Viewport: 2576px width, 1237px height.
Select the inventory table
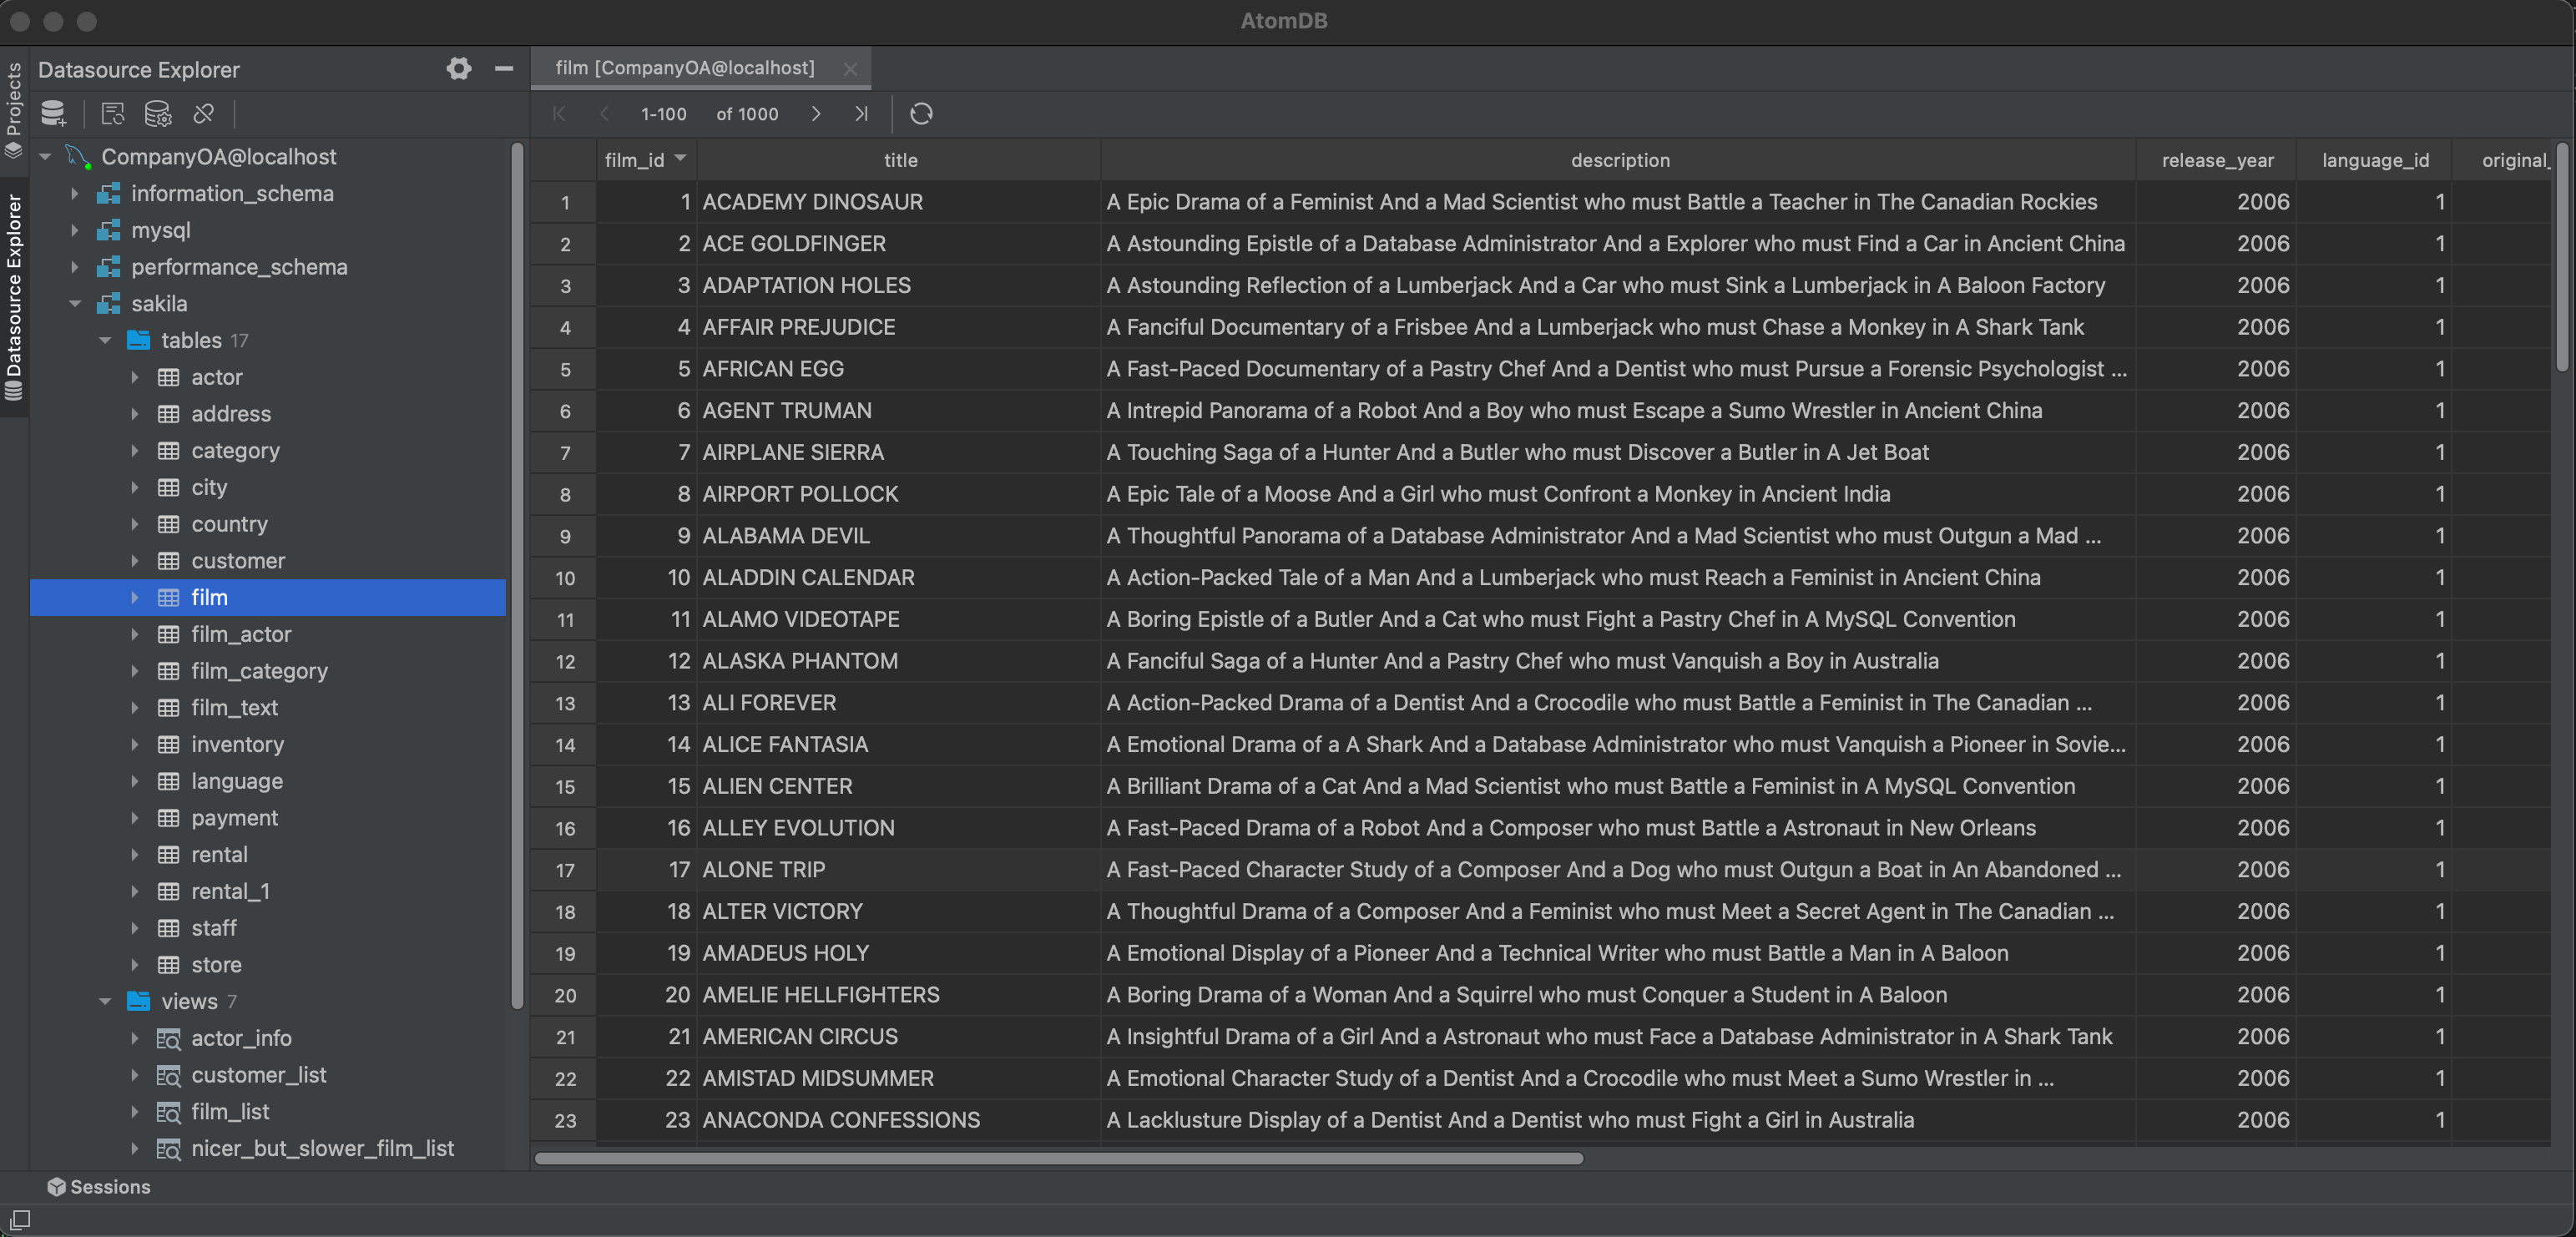tap(237, 744)
